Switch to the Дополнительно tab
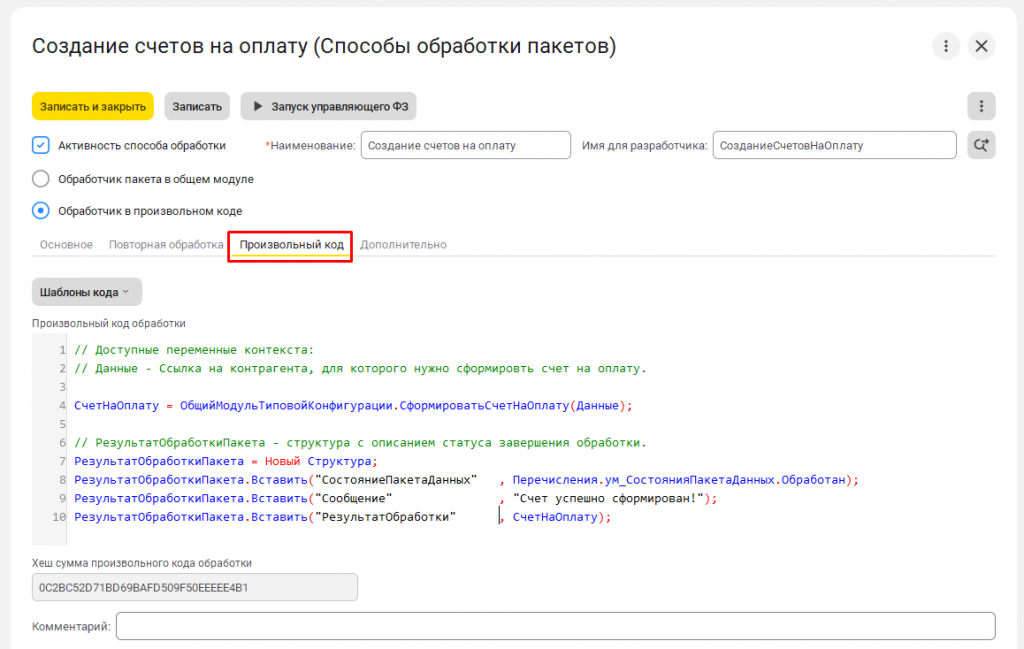The height and width of the screenshot is (649, 1024). pyautogui.click(x=403, y=245)
